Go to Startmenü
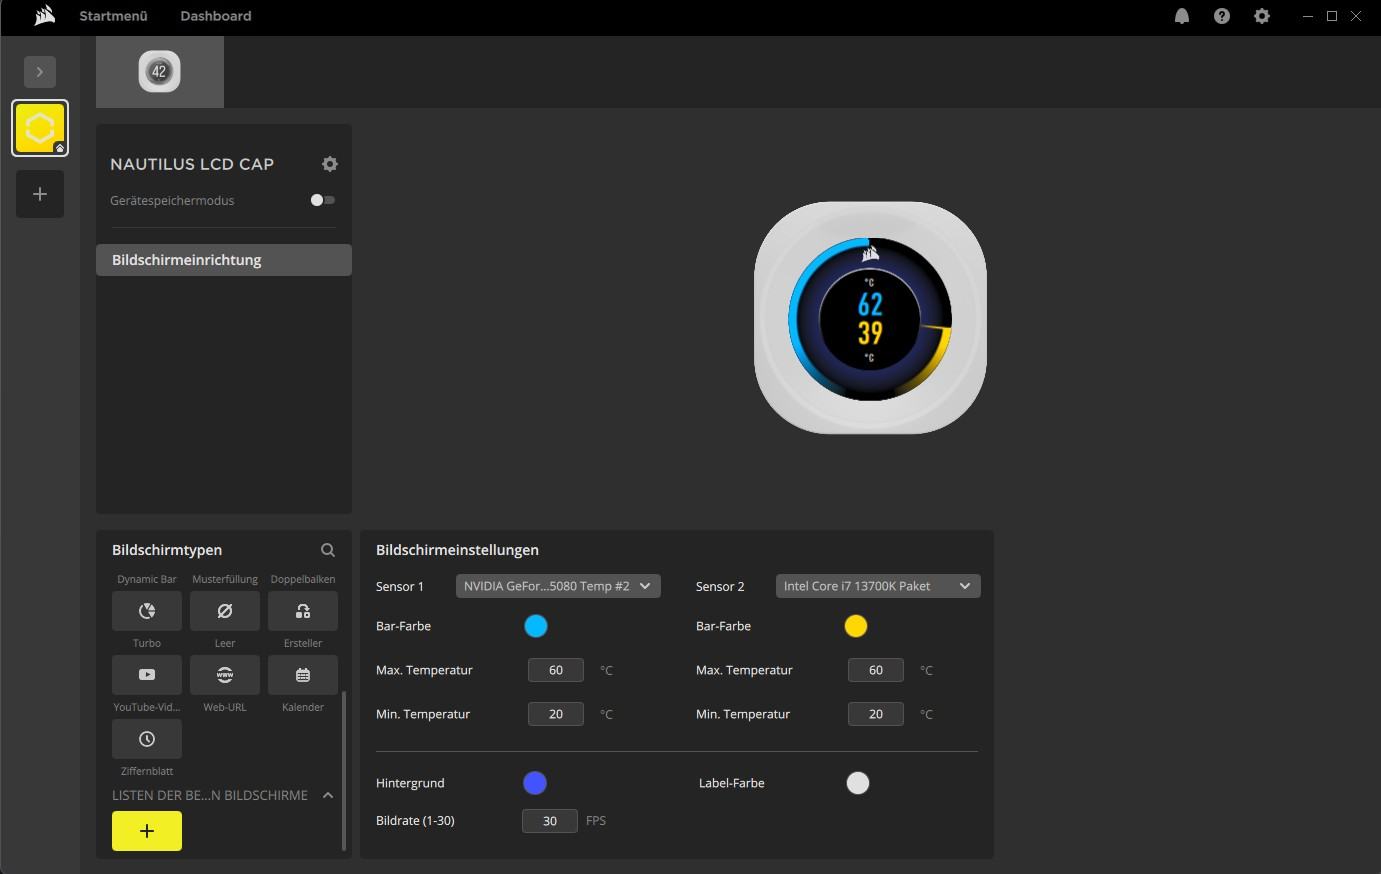 [x=113, y=16]
